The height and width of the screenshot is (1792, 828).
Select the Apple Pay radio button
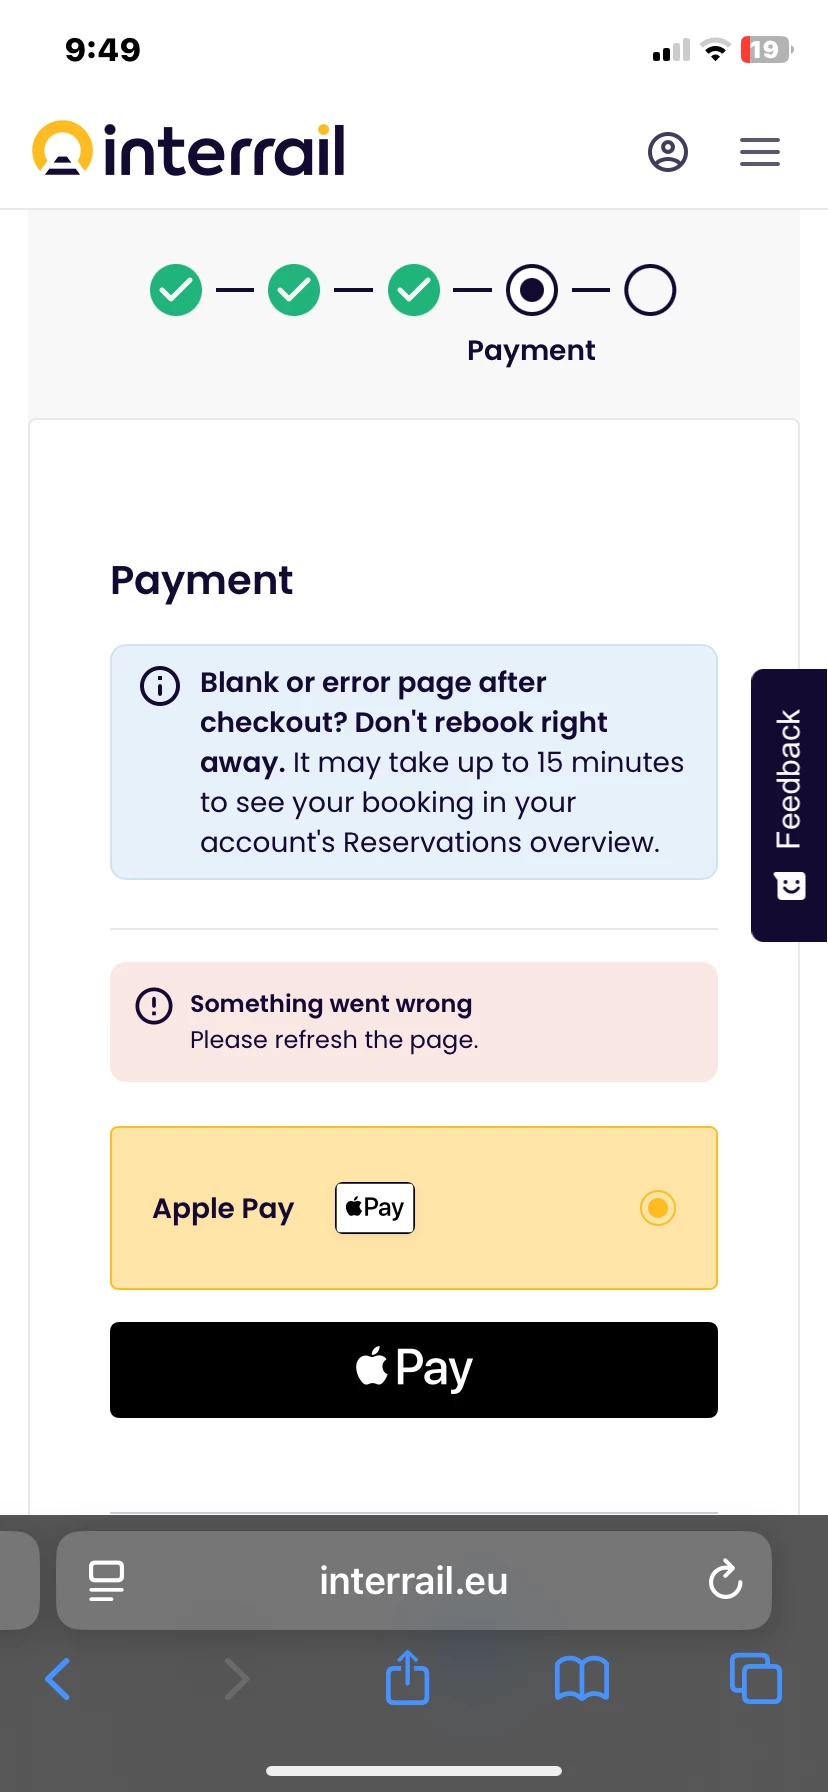click(x=657, y=1208)
